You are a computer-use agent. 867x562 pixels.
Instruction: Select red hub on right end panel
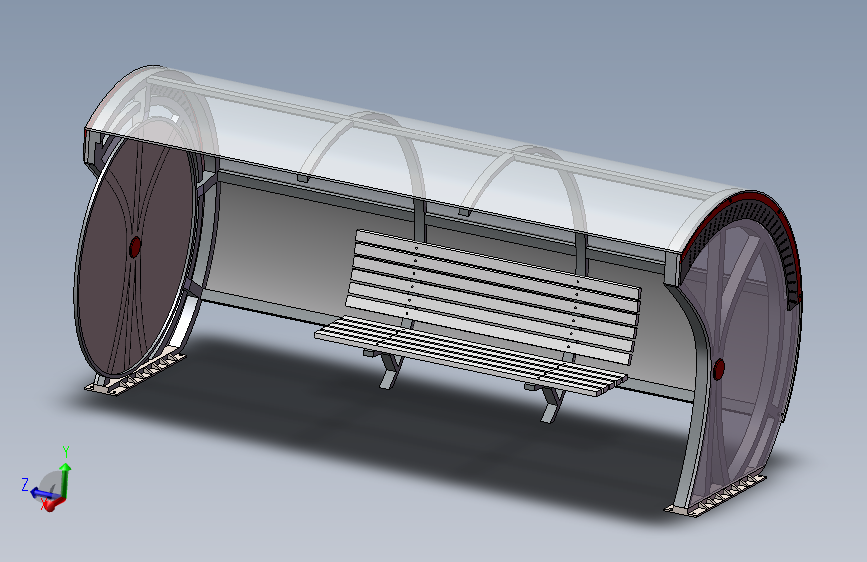719,369
